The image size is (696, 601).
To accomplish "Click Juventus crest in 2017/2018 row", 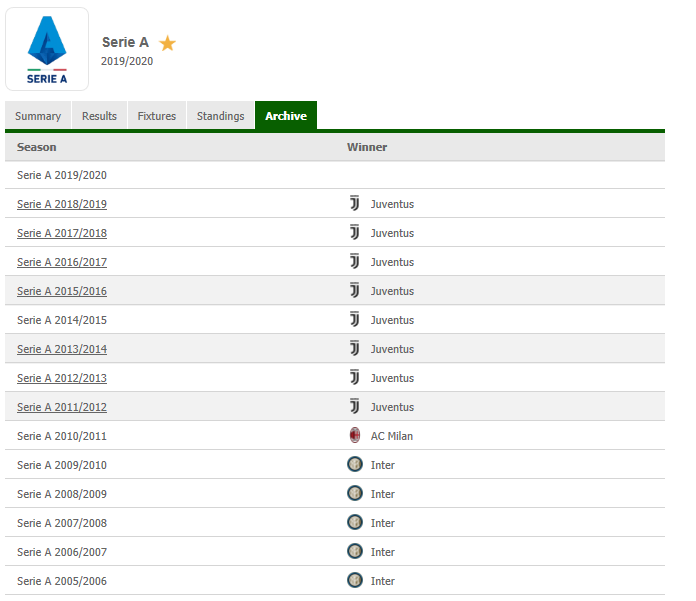I will point(354,232).
